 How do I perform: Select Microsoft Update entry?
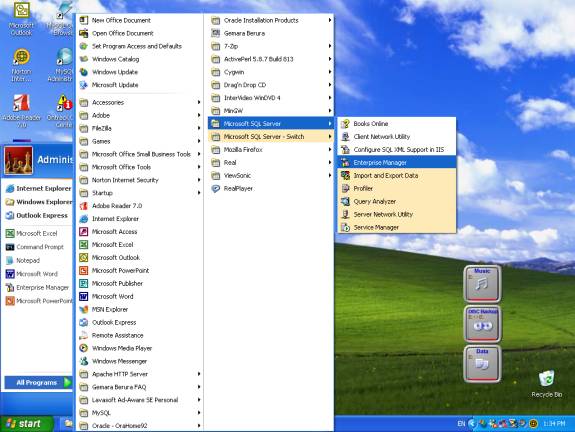(x=140, y=85)
